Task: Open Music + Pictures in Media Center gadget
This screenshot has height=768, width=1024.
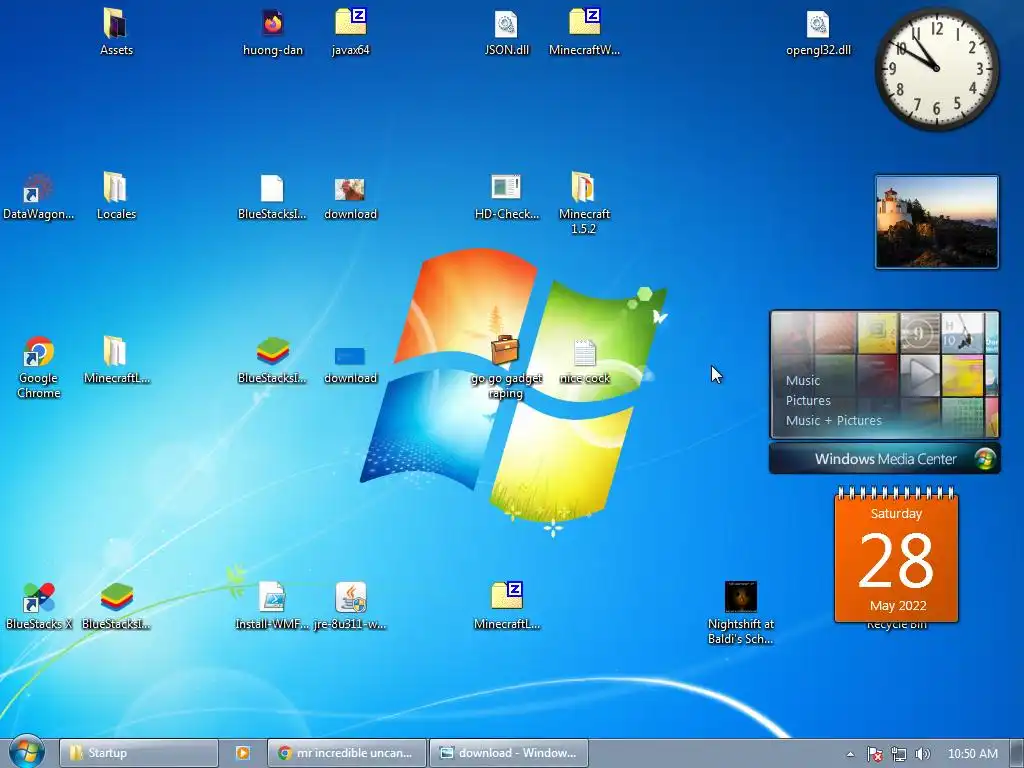Action: click(833, 421)
